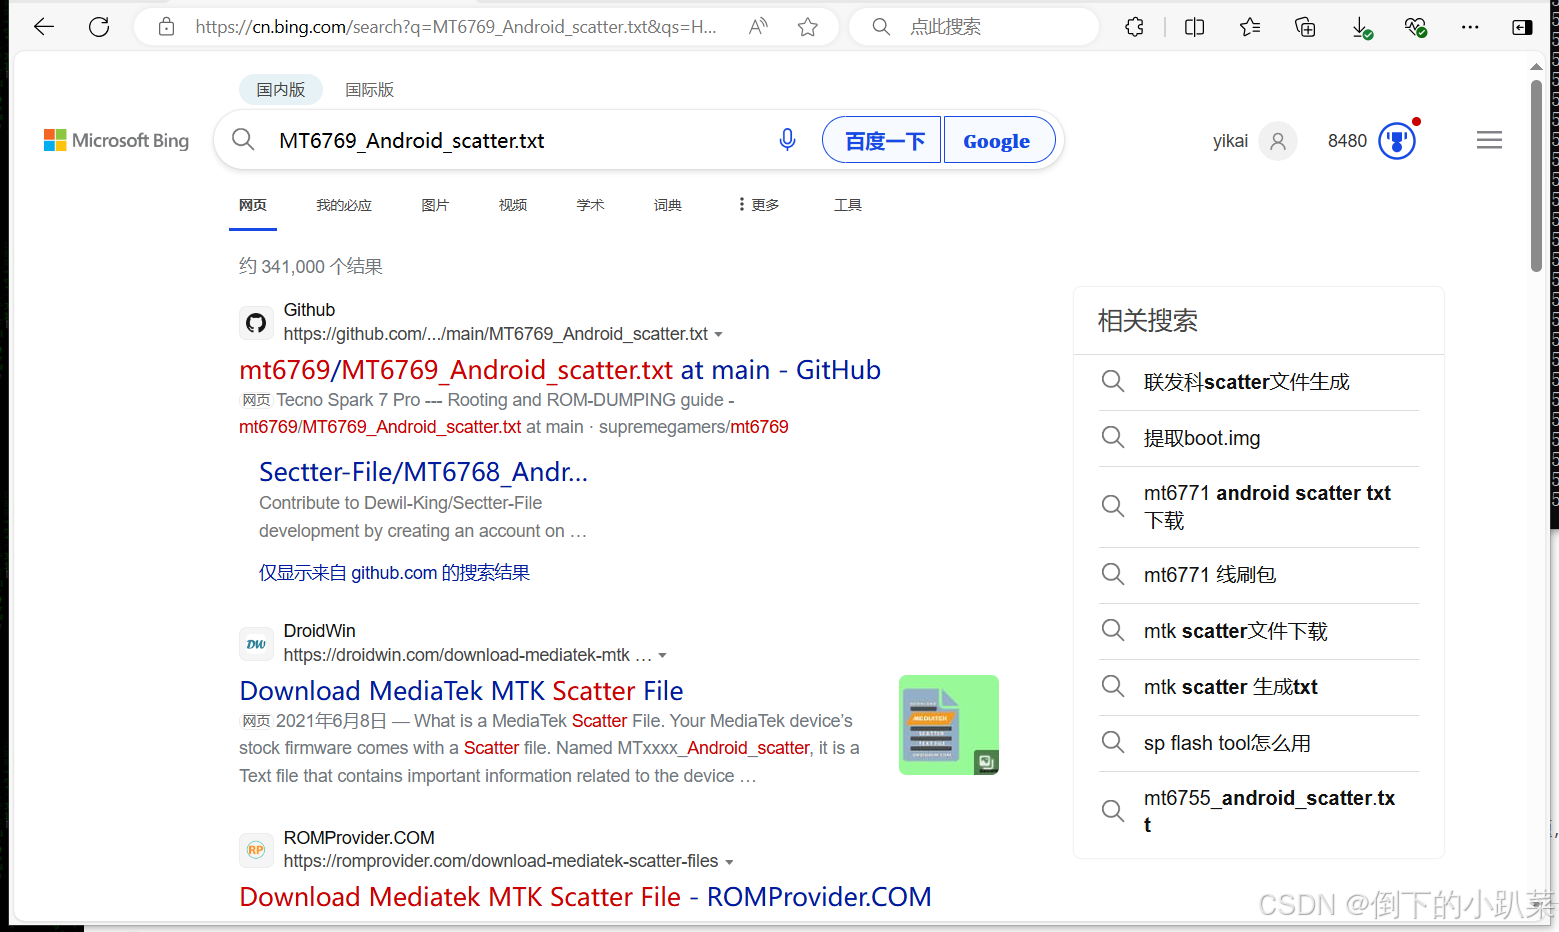Select the 网页 tab
The image size is (1559, 932).
pos(253,205)
